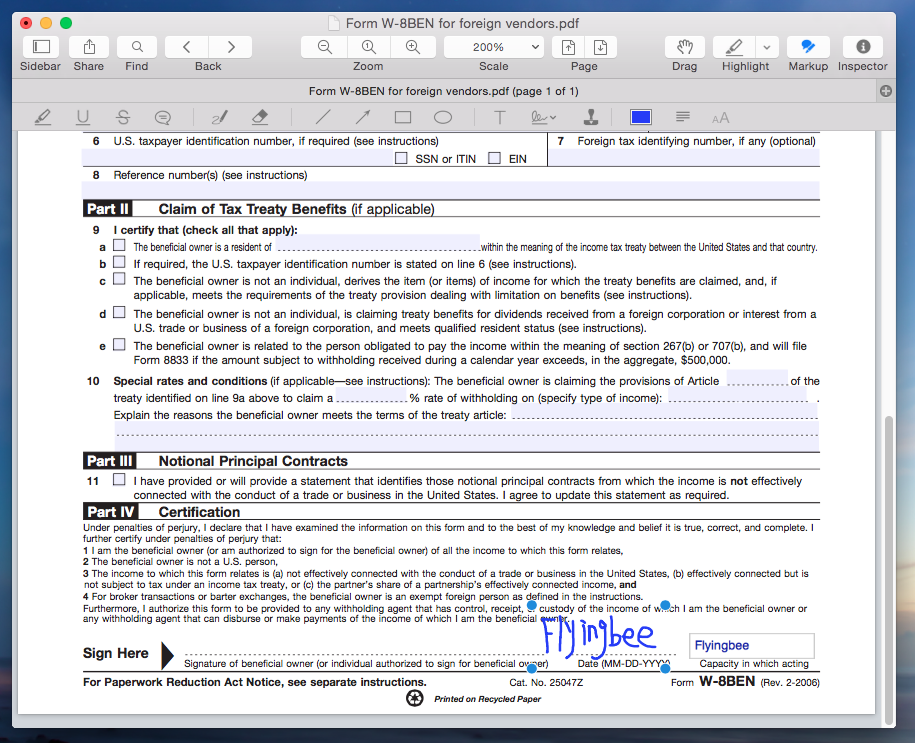Click the % rate of withholding field

pyautogui.click(x=371, y=395)
